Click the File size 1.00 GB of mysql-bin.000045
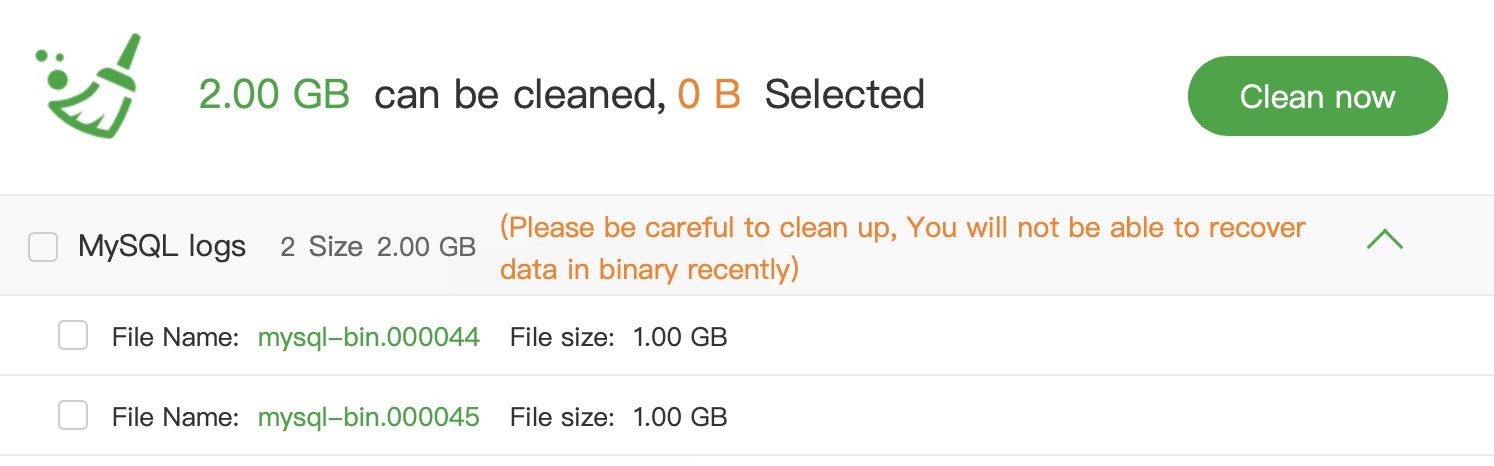This screenshot has width=1494, height=466. (x=680, y=417)
